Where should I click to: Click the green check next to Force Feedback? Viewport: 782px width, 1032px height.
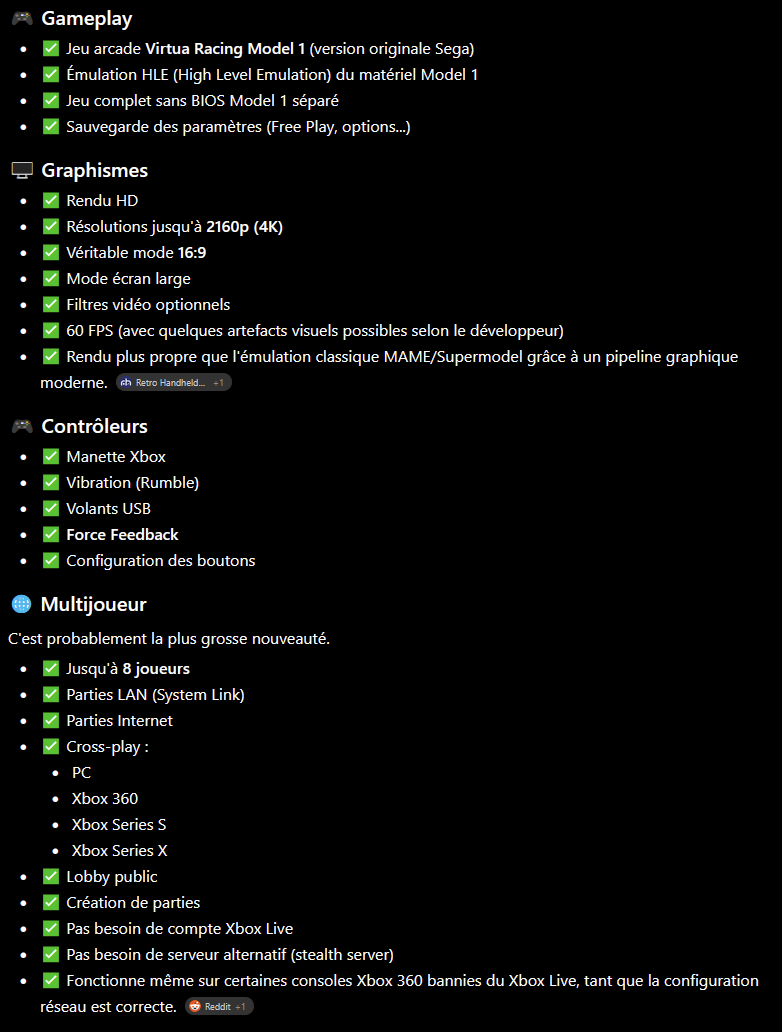coord(51,534)
